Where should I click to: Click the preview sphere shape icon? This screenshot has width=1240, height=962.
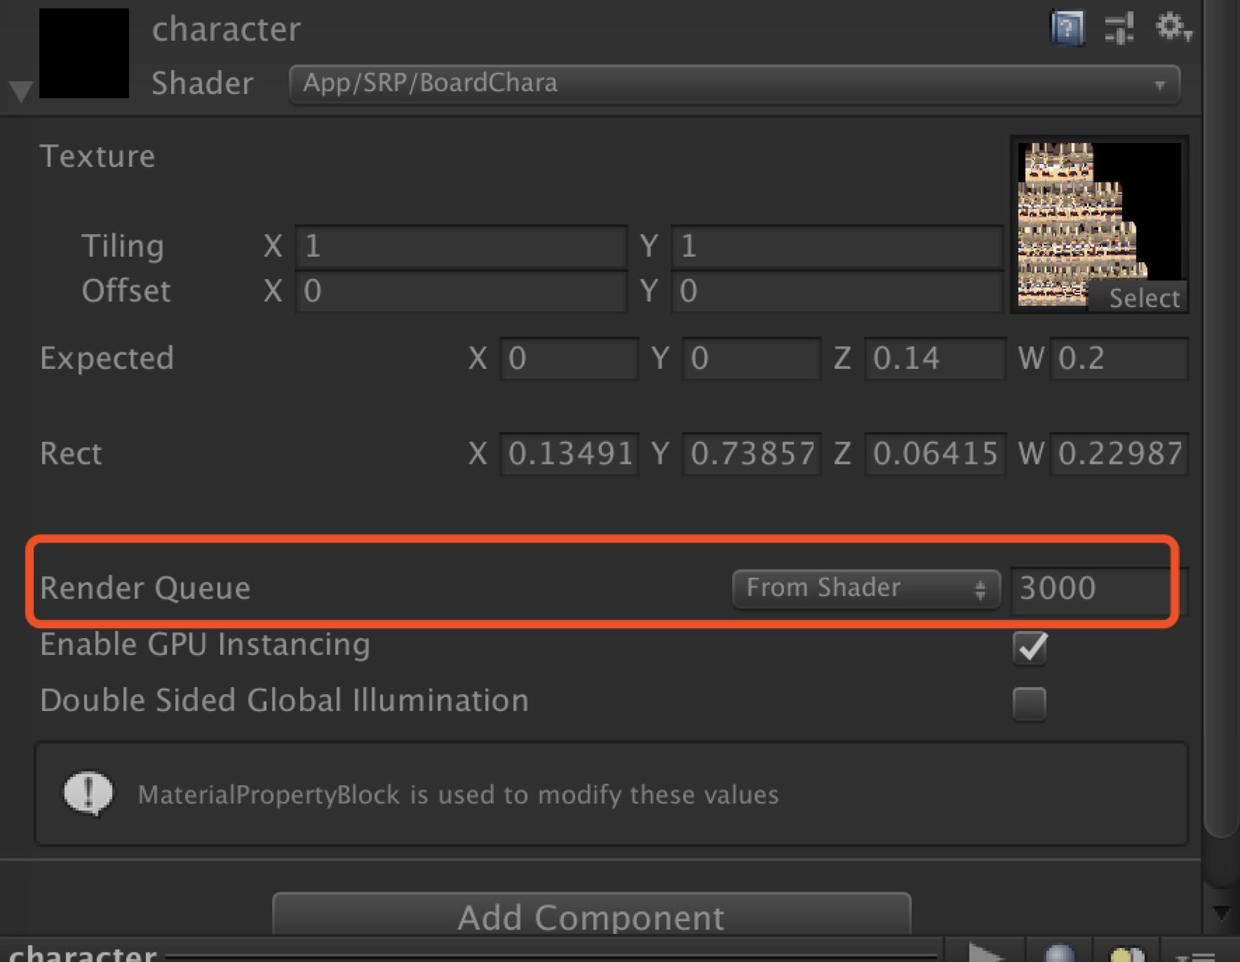1059,952
